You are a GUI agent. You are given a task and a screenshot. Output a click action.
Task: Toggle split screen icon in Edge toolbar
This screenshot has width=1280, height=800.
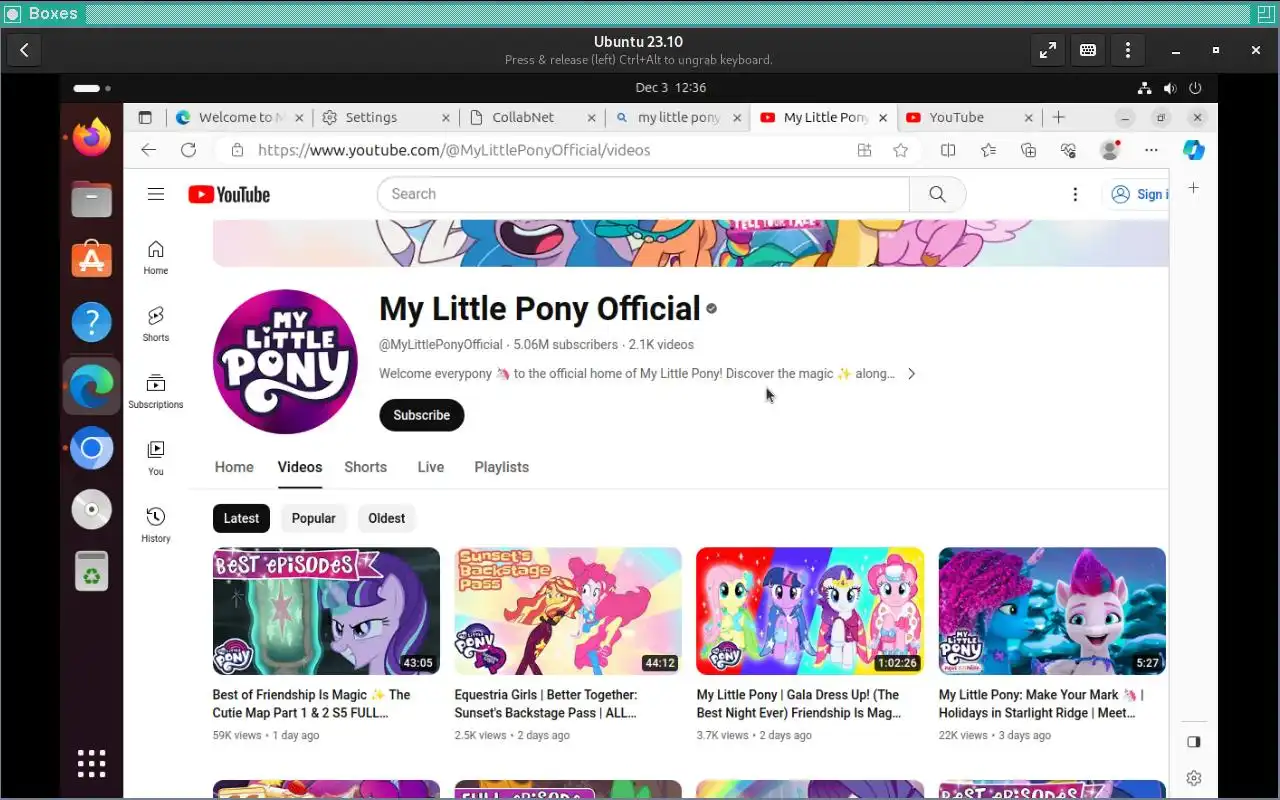coord(948,150)
